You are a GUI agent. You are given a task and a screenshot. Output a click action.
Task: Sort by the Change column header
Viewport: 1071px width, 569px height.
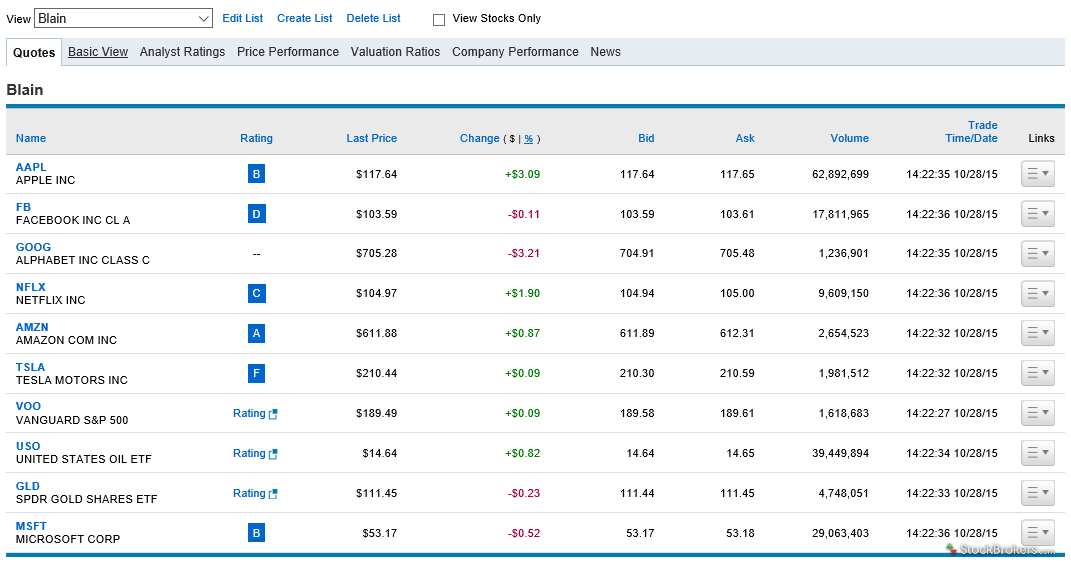tap(479, 138)
